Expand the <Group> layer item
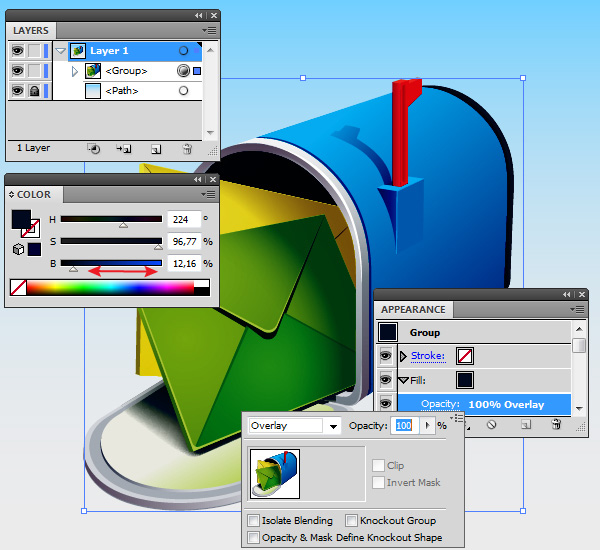Screen dimensions: 600x550 [75, 71]
